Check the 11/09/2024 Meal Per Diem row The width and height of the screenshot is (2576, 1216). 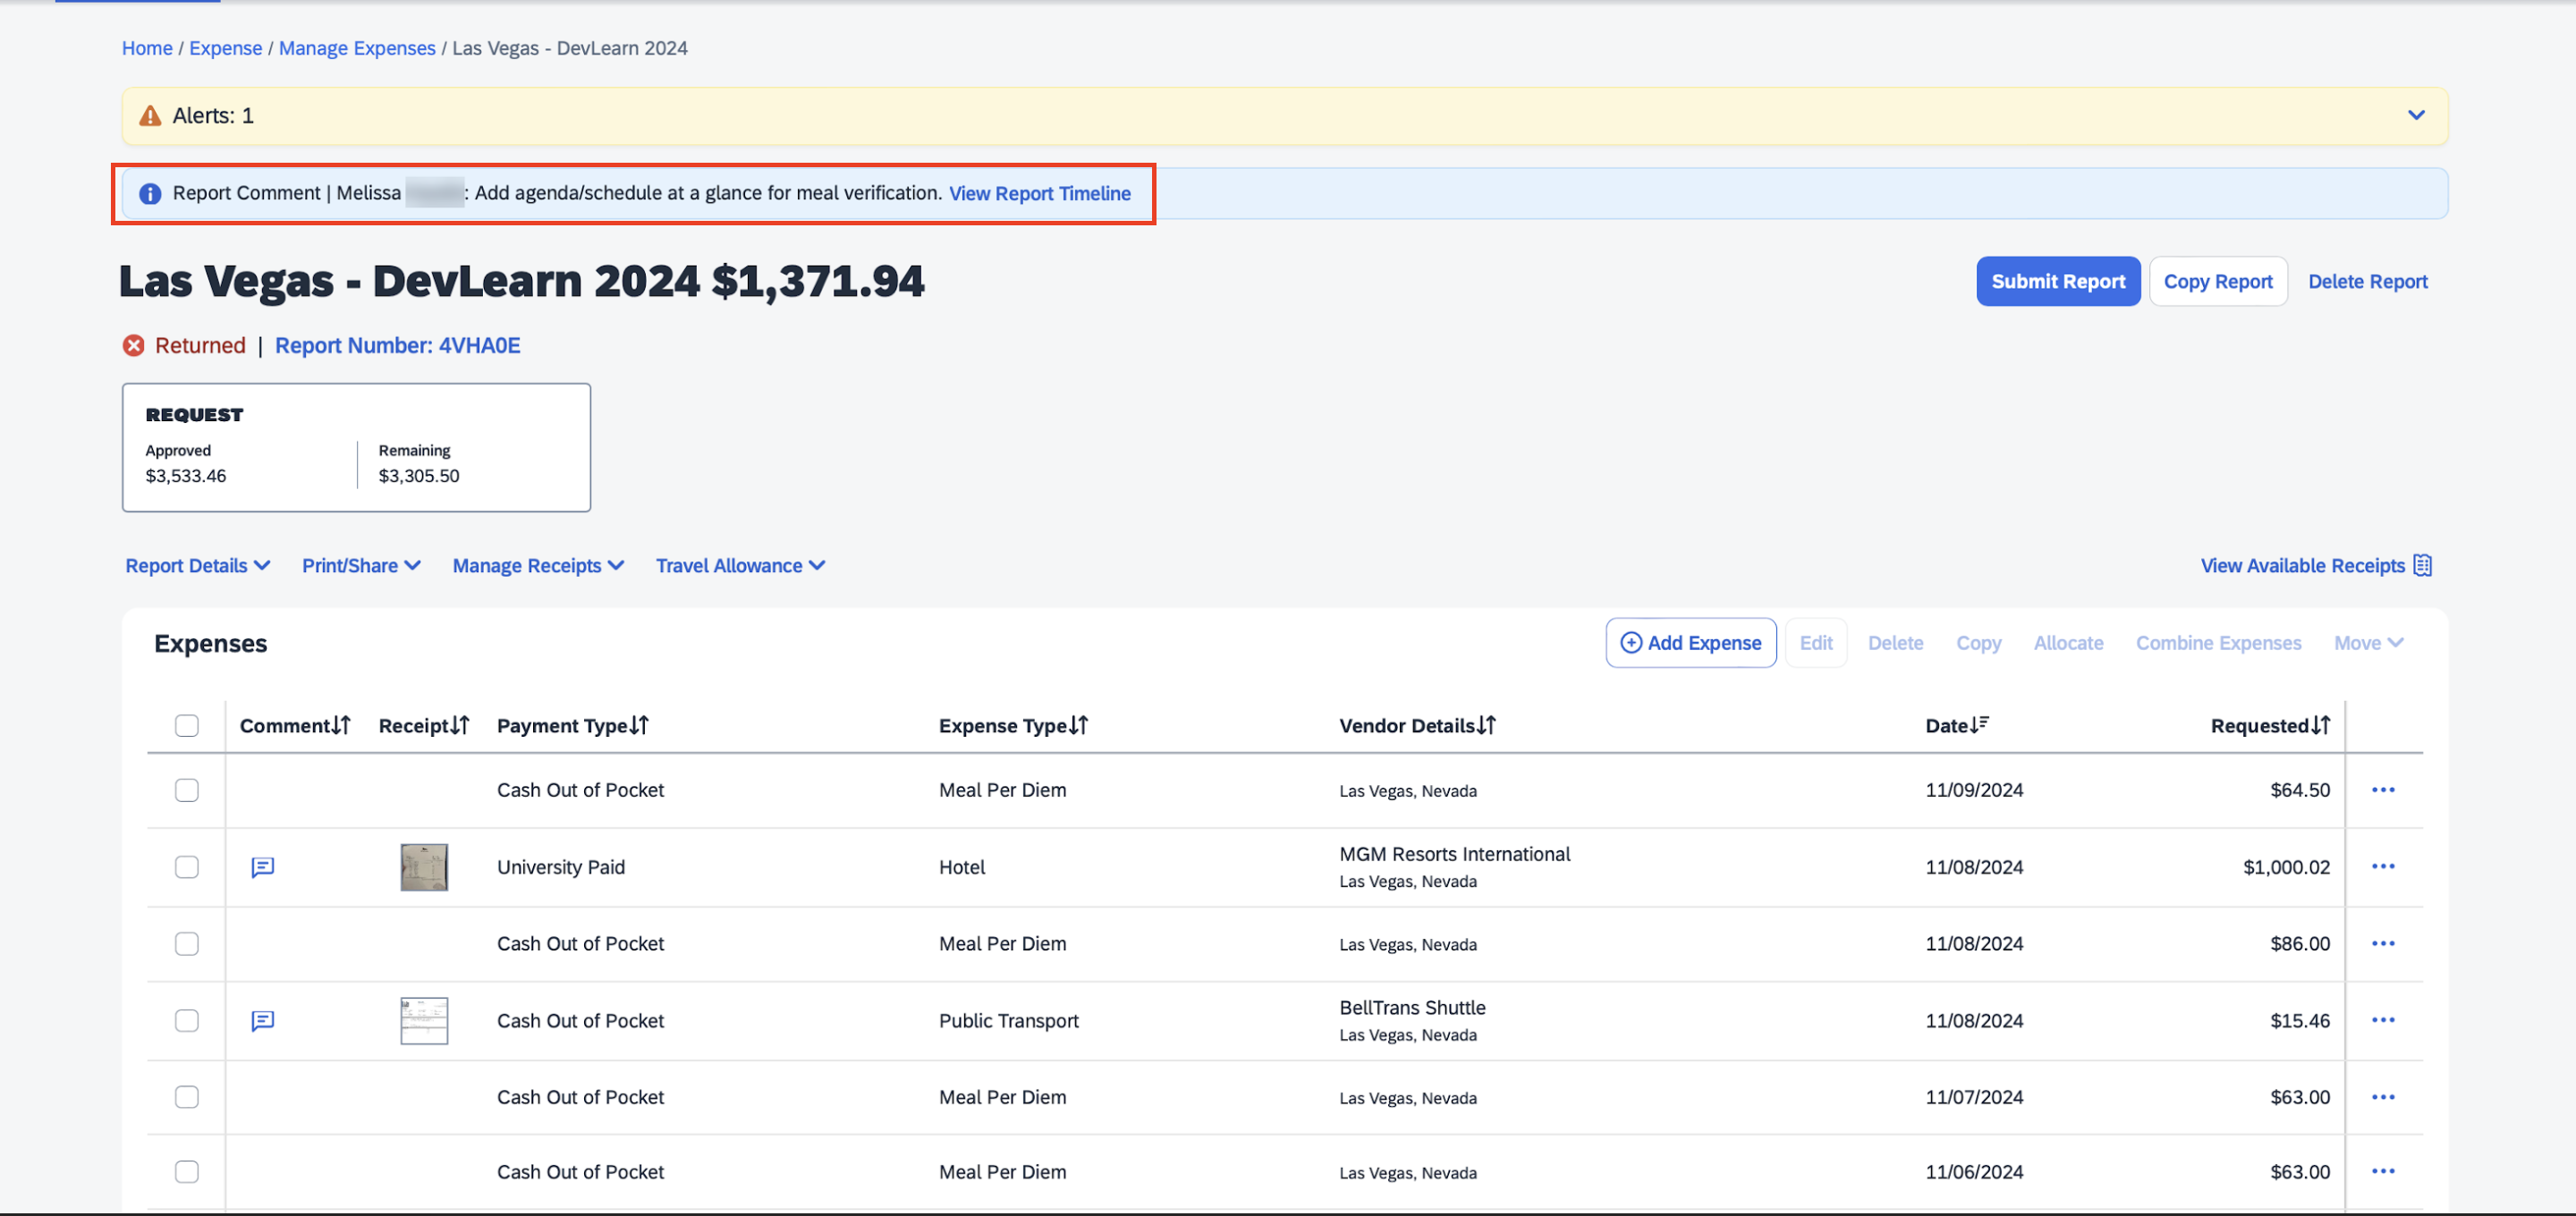187,790
